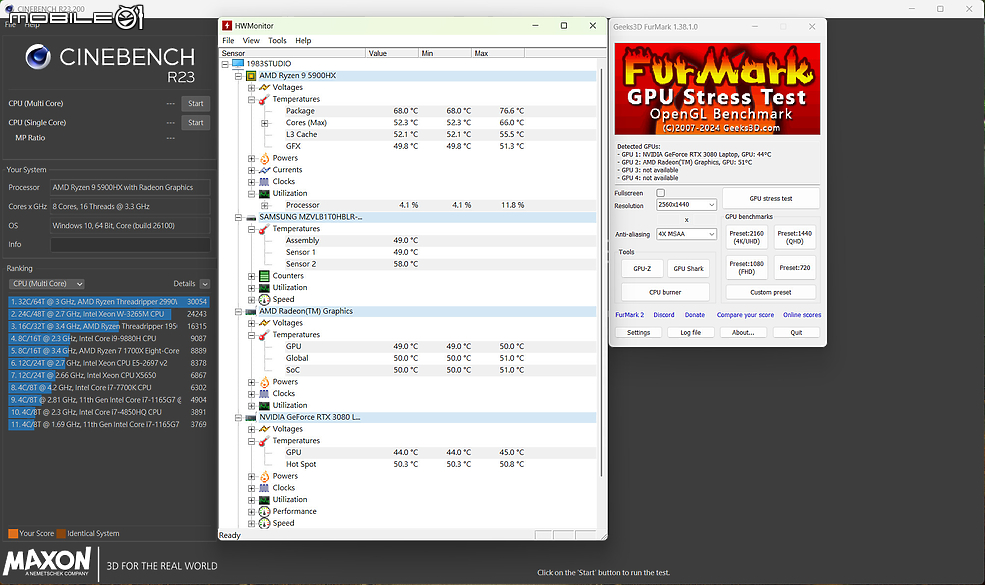Click the Cinebench logo sphere icon

click(x=38, y=57)
